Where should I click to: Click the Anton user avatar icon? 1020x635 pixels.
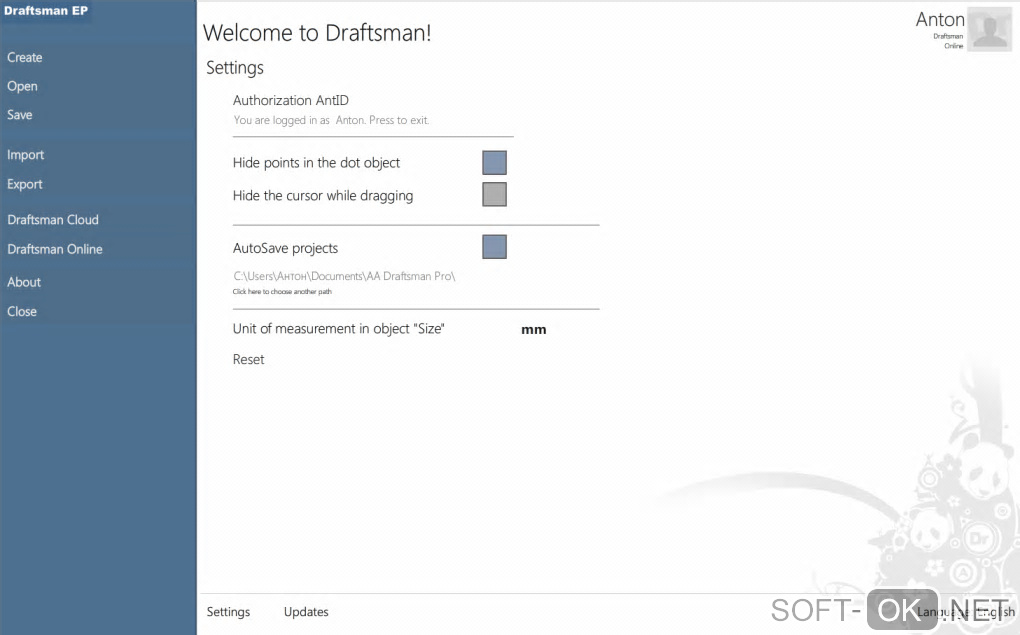pos(989,29)
